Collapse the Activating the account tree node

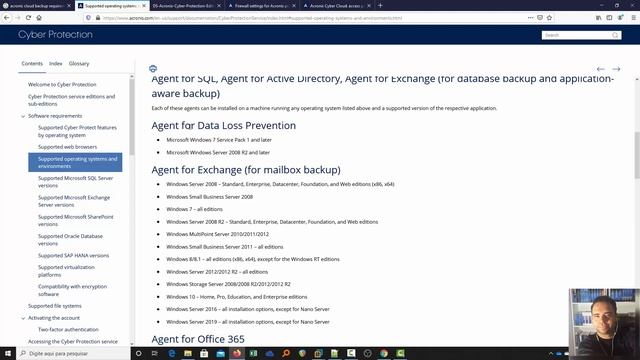click(x=23, y=318)
